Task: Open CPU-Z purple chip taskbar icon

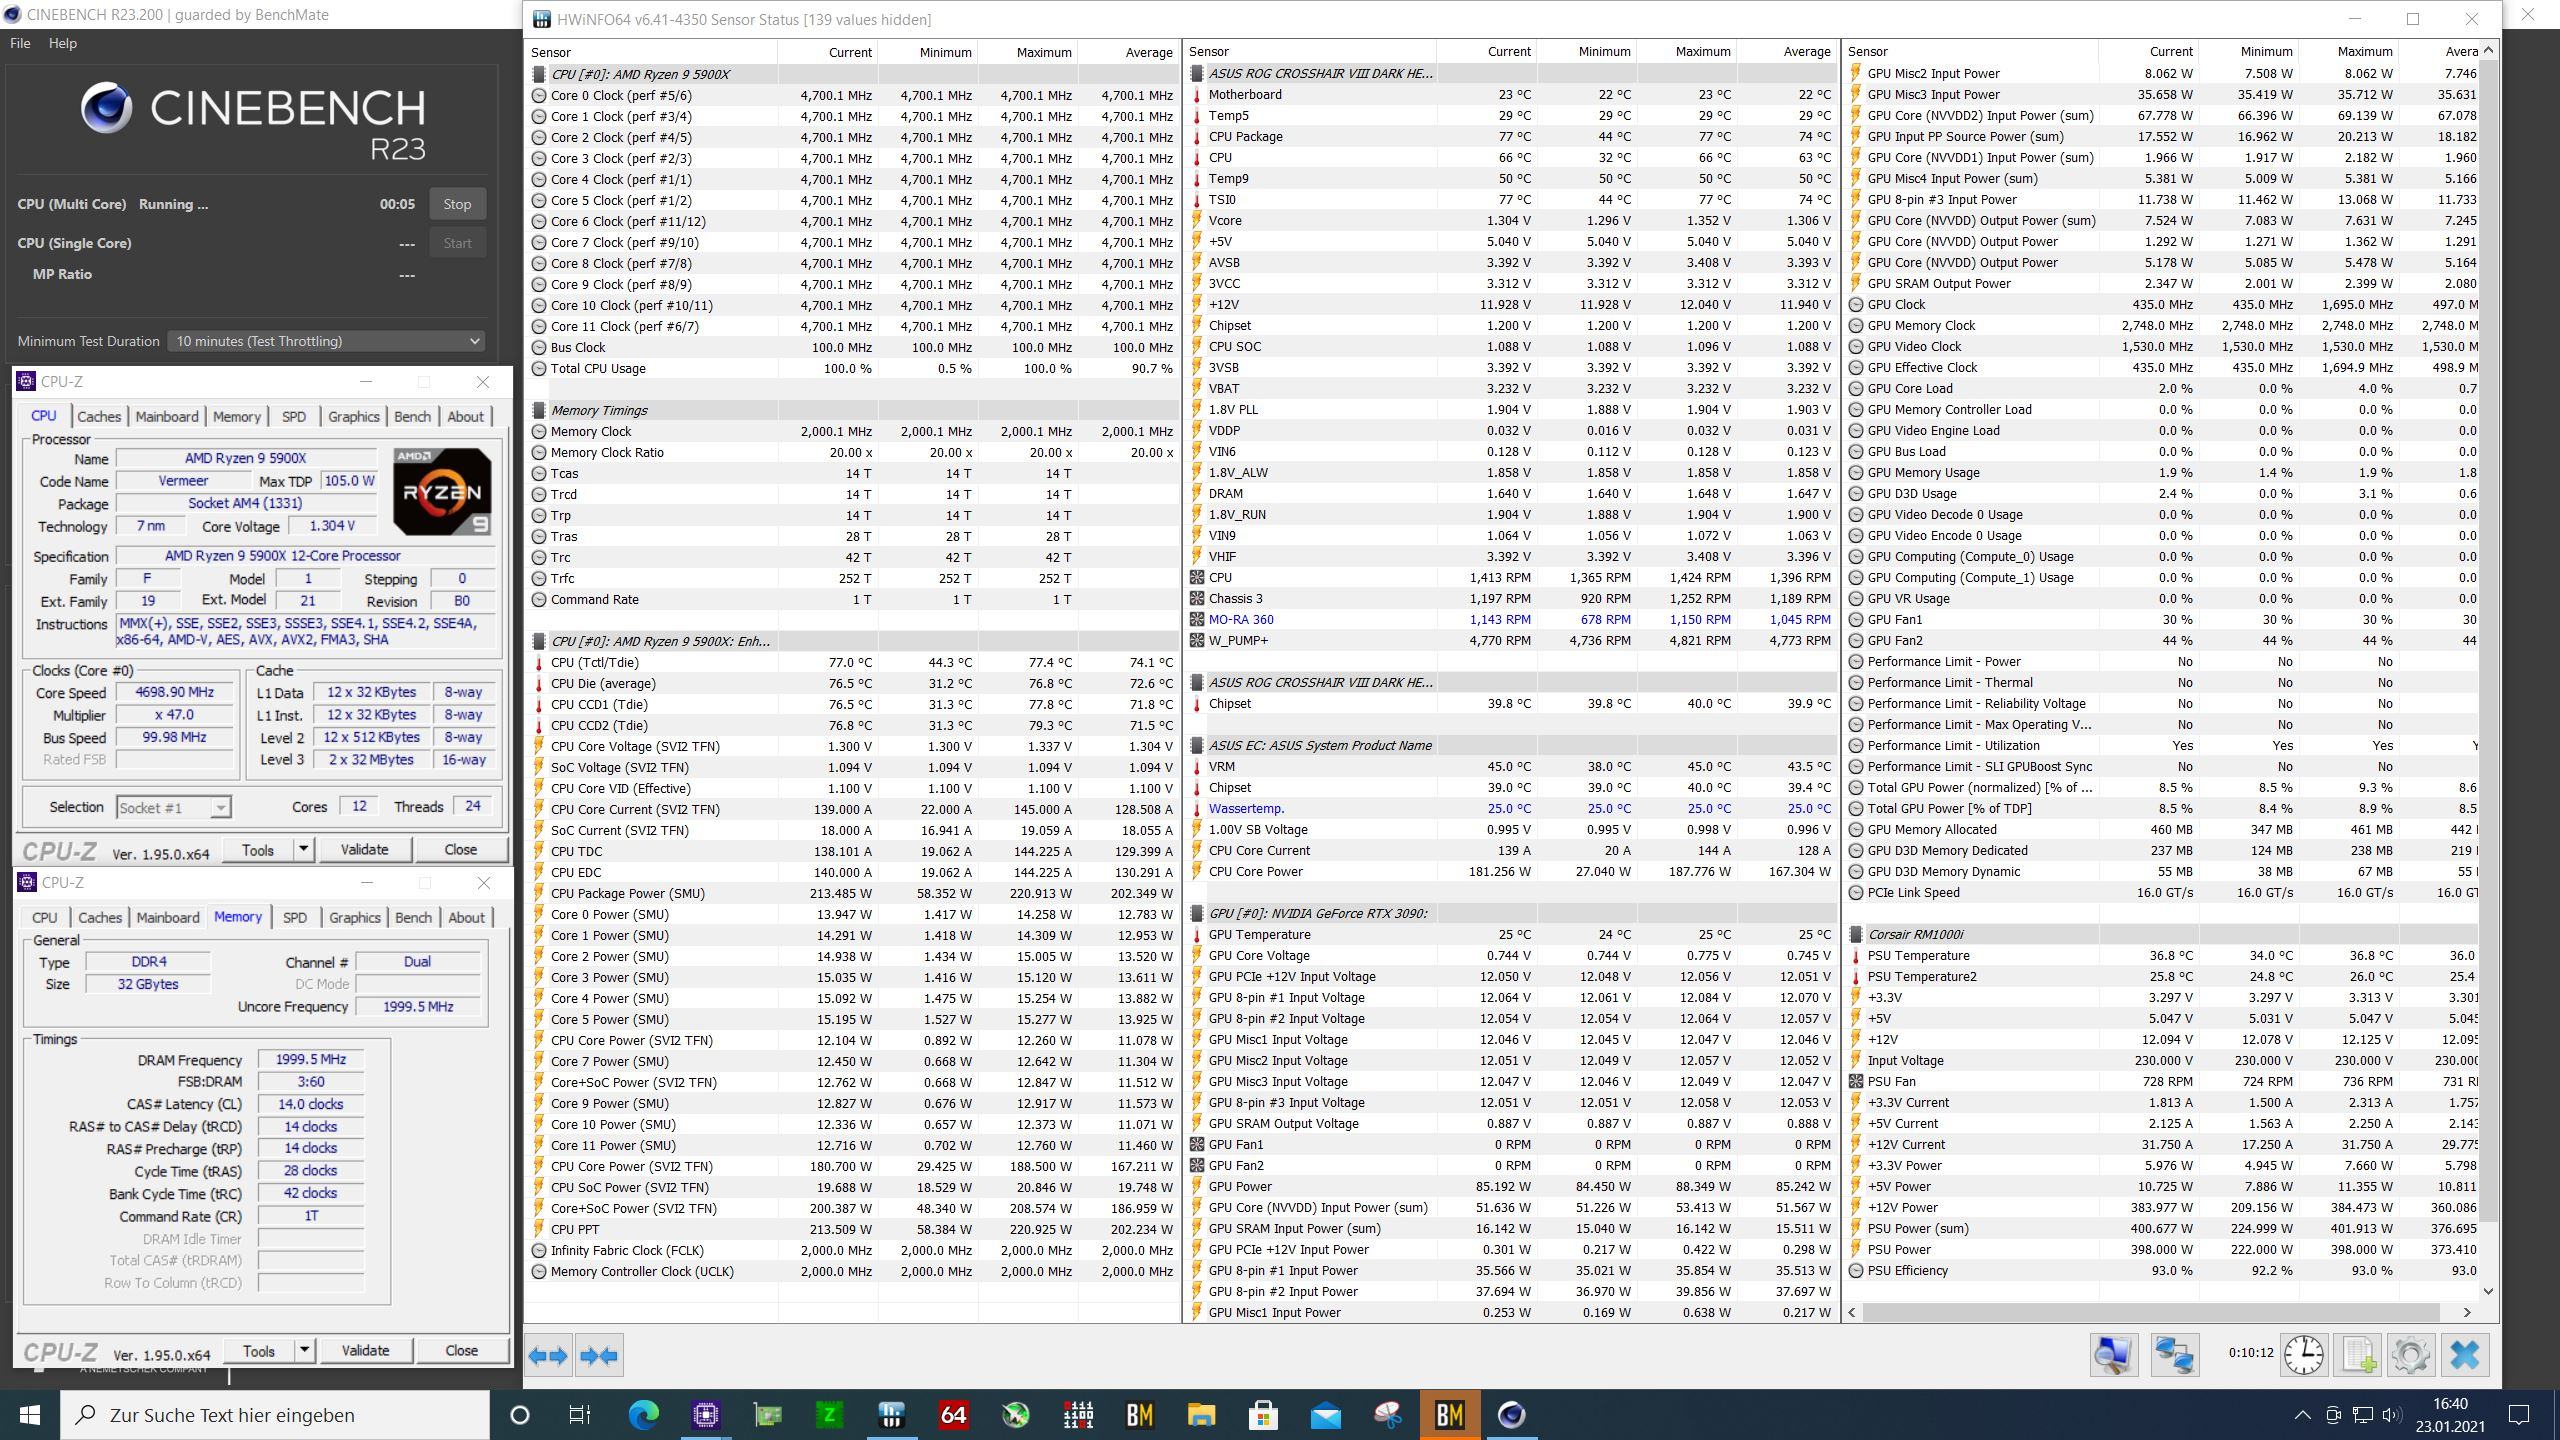Action: click(706, 1414)
